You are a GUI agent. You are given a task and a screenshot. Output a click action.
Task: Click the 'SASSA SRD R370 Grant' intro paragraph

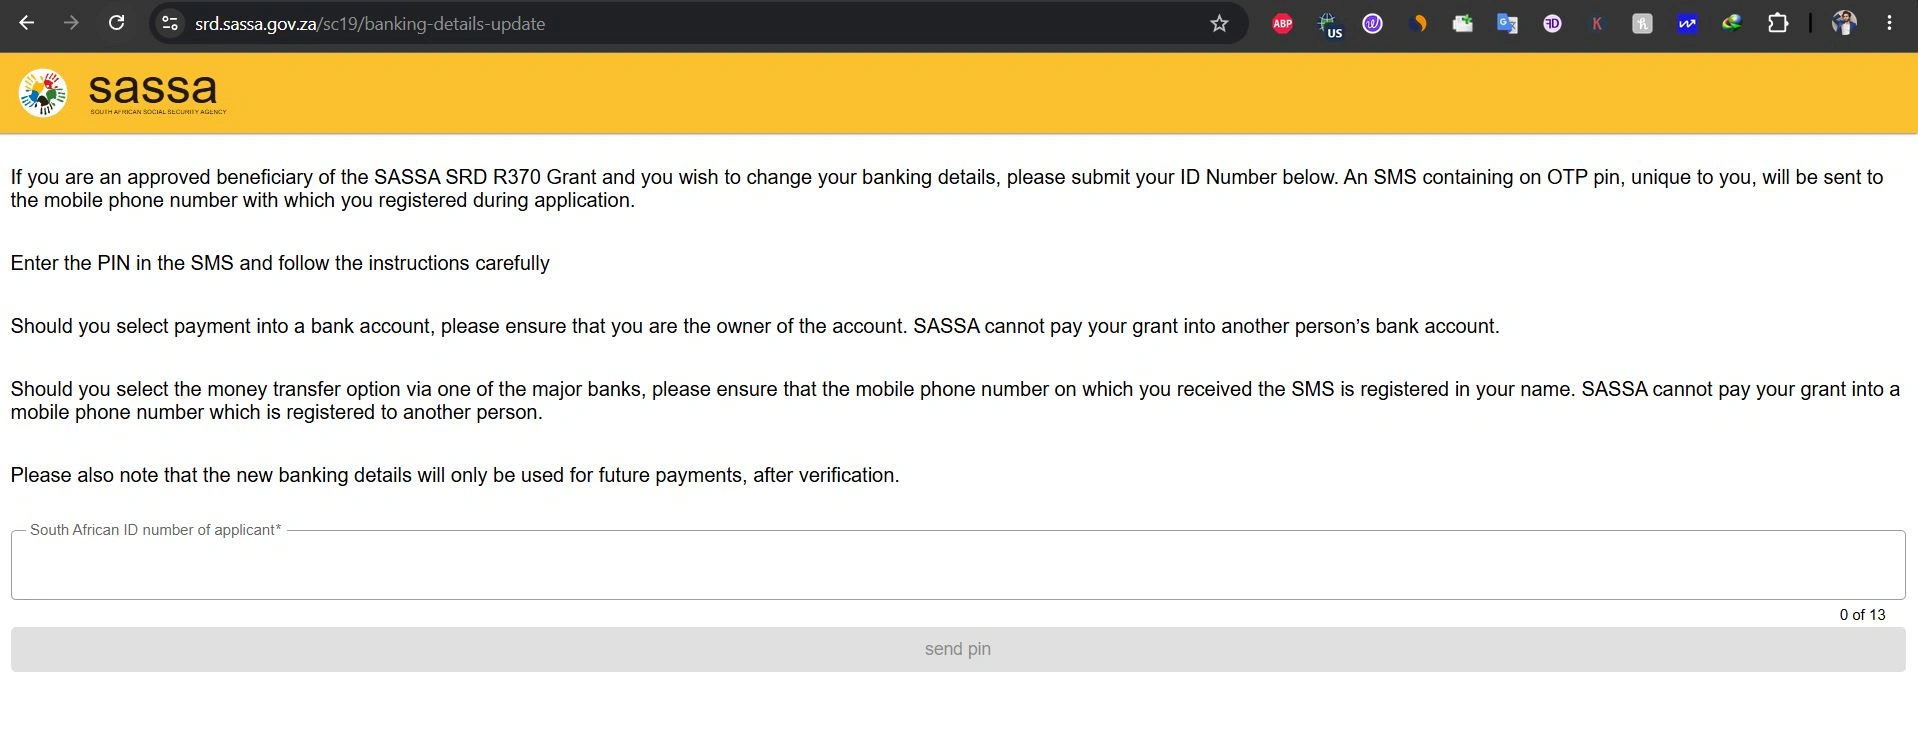[947, 189]
